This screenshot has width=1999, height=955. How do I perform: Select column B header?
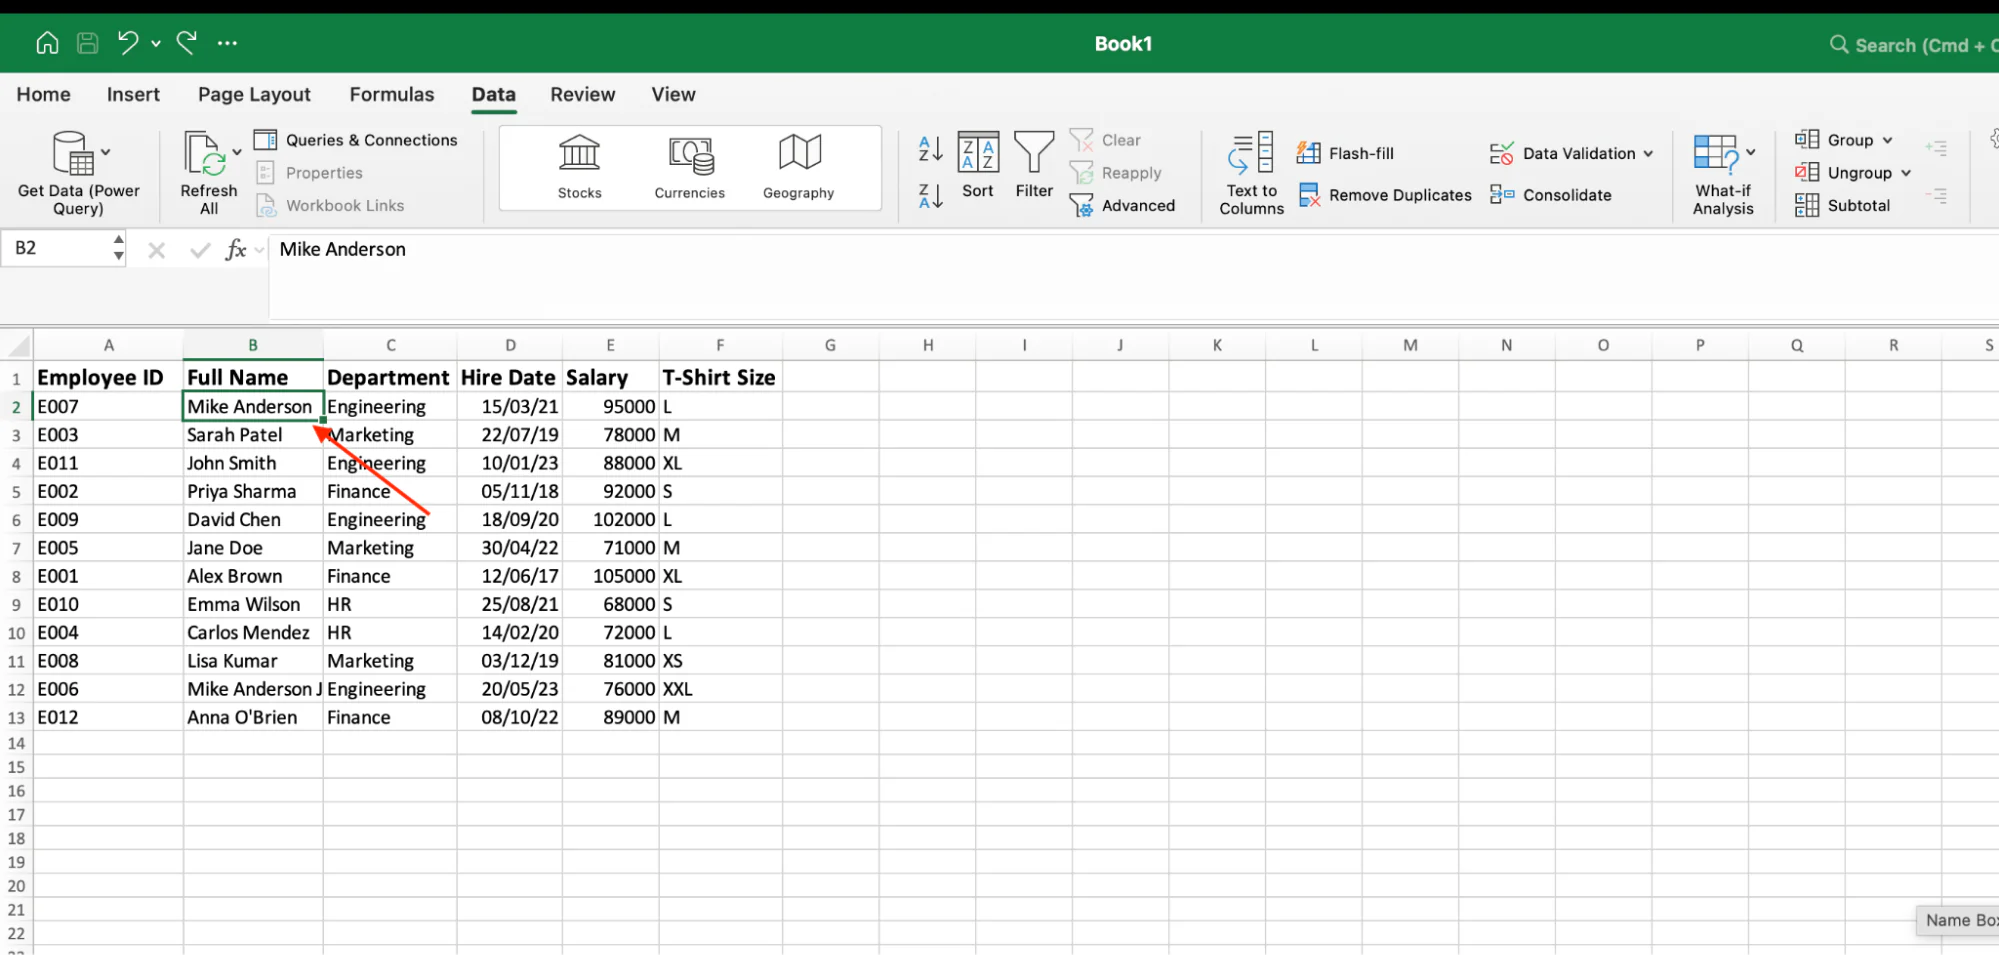(x=253, y=345)
